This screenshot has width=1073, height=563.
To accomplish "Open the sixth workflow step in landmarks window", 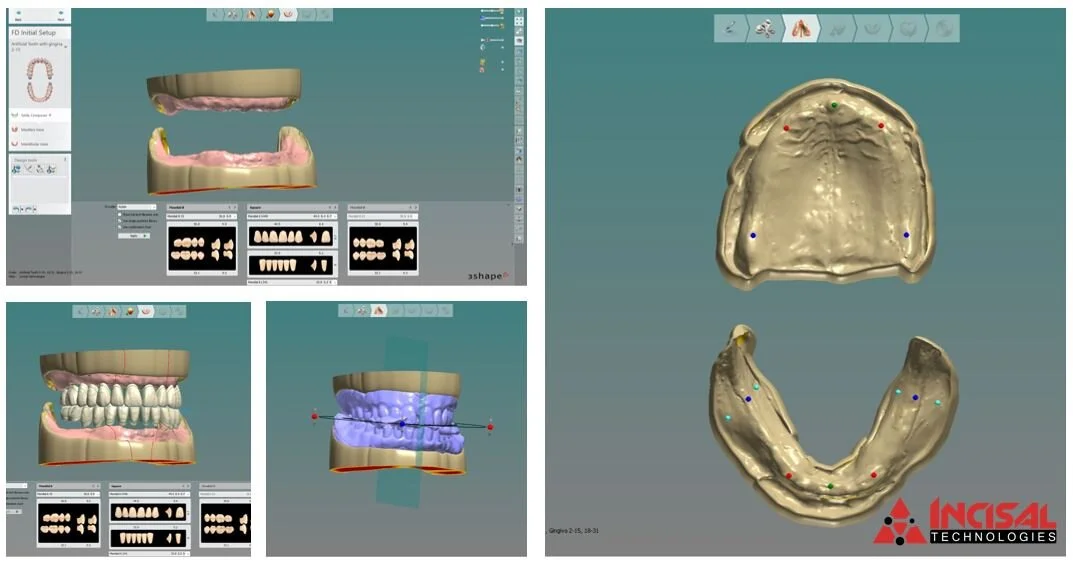I will click(x=908, y=28).
